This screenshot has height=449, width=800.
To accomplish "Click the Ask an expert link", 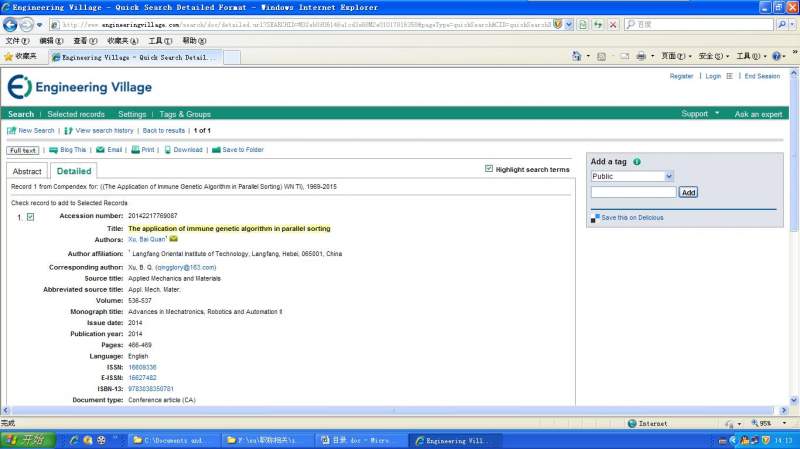I will point(758,114).
